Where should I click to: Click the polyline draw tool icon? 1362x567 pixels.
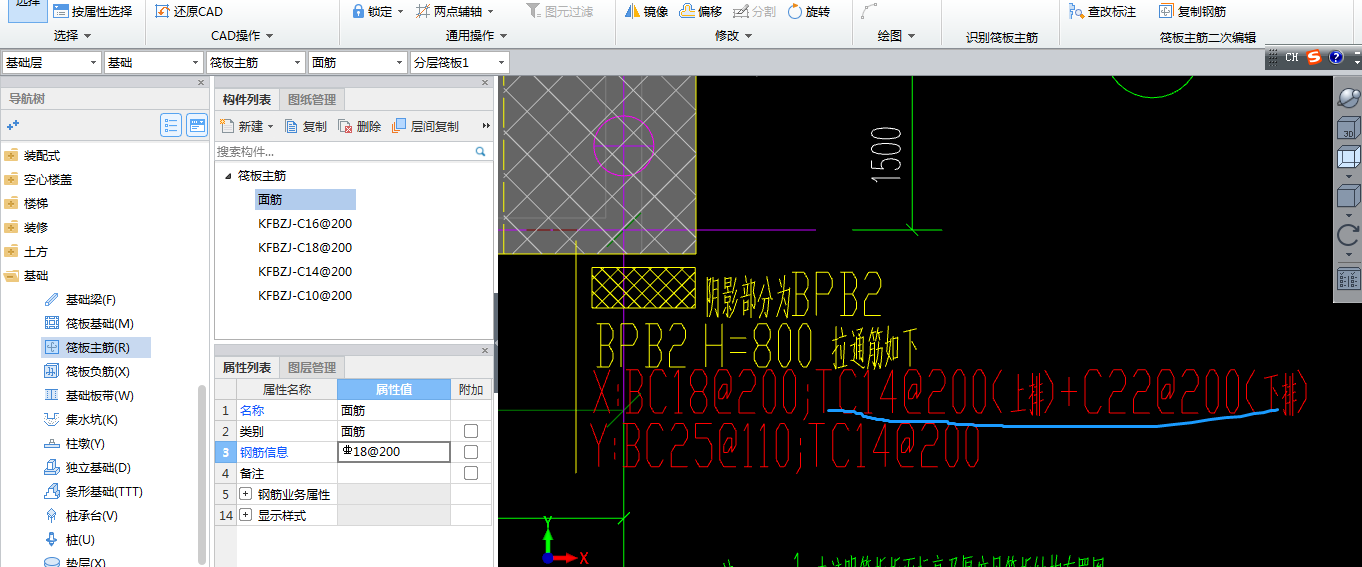pos(869,12)
